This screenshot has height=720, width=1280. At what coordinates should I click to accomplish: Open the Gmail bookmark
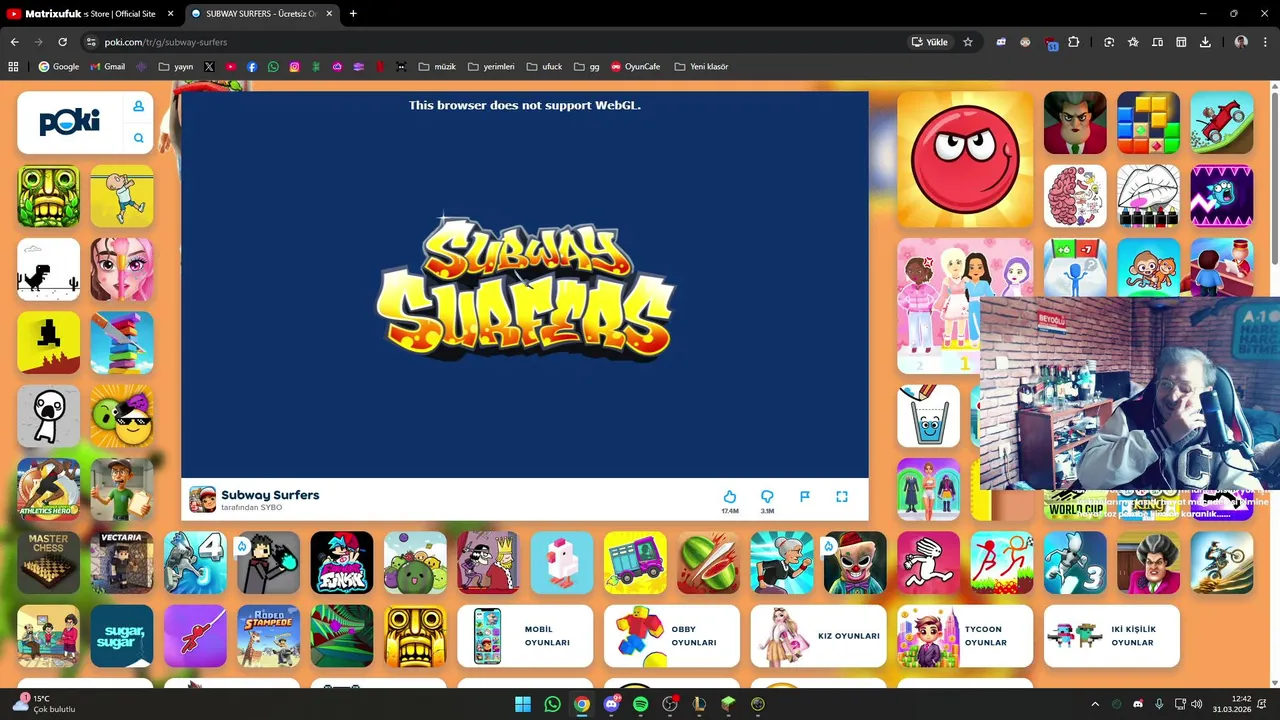point(108,67)
